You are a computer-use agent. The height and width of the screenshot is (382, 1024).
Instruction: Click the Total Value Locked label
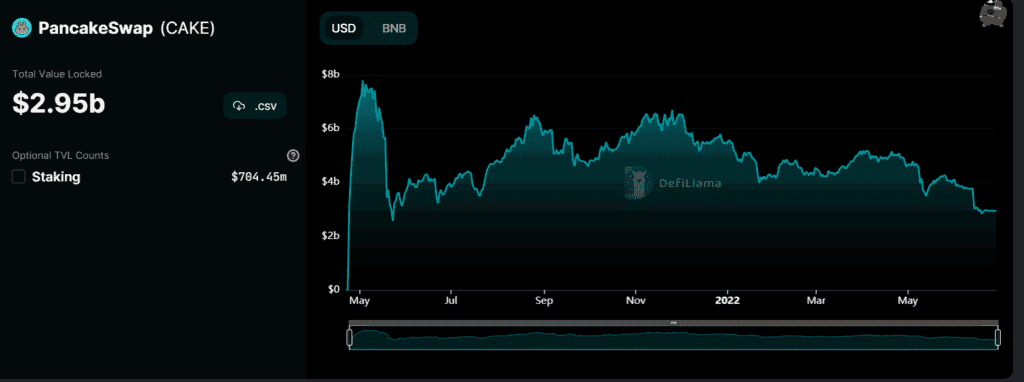click(57, 74)
